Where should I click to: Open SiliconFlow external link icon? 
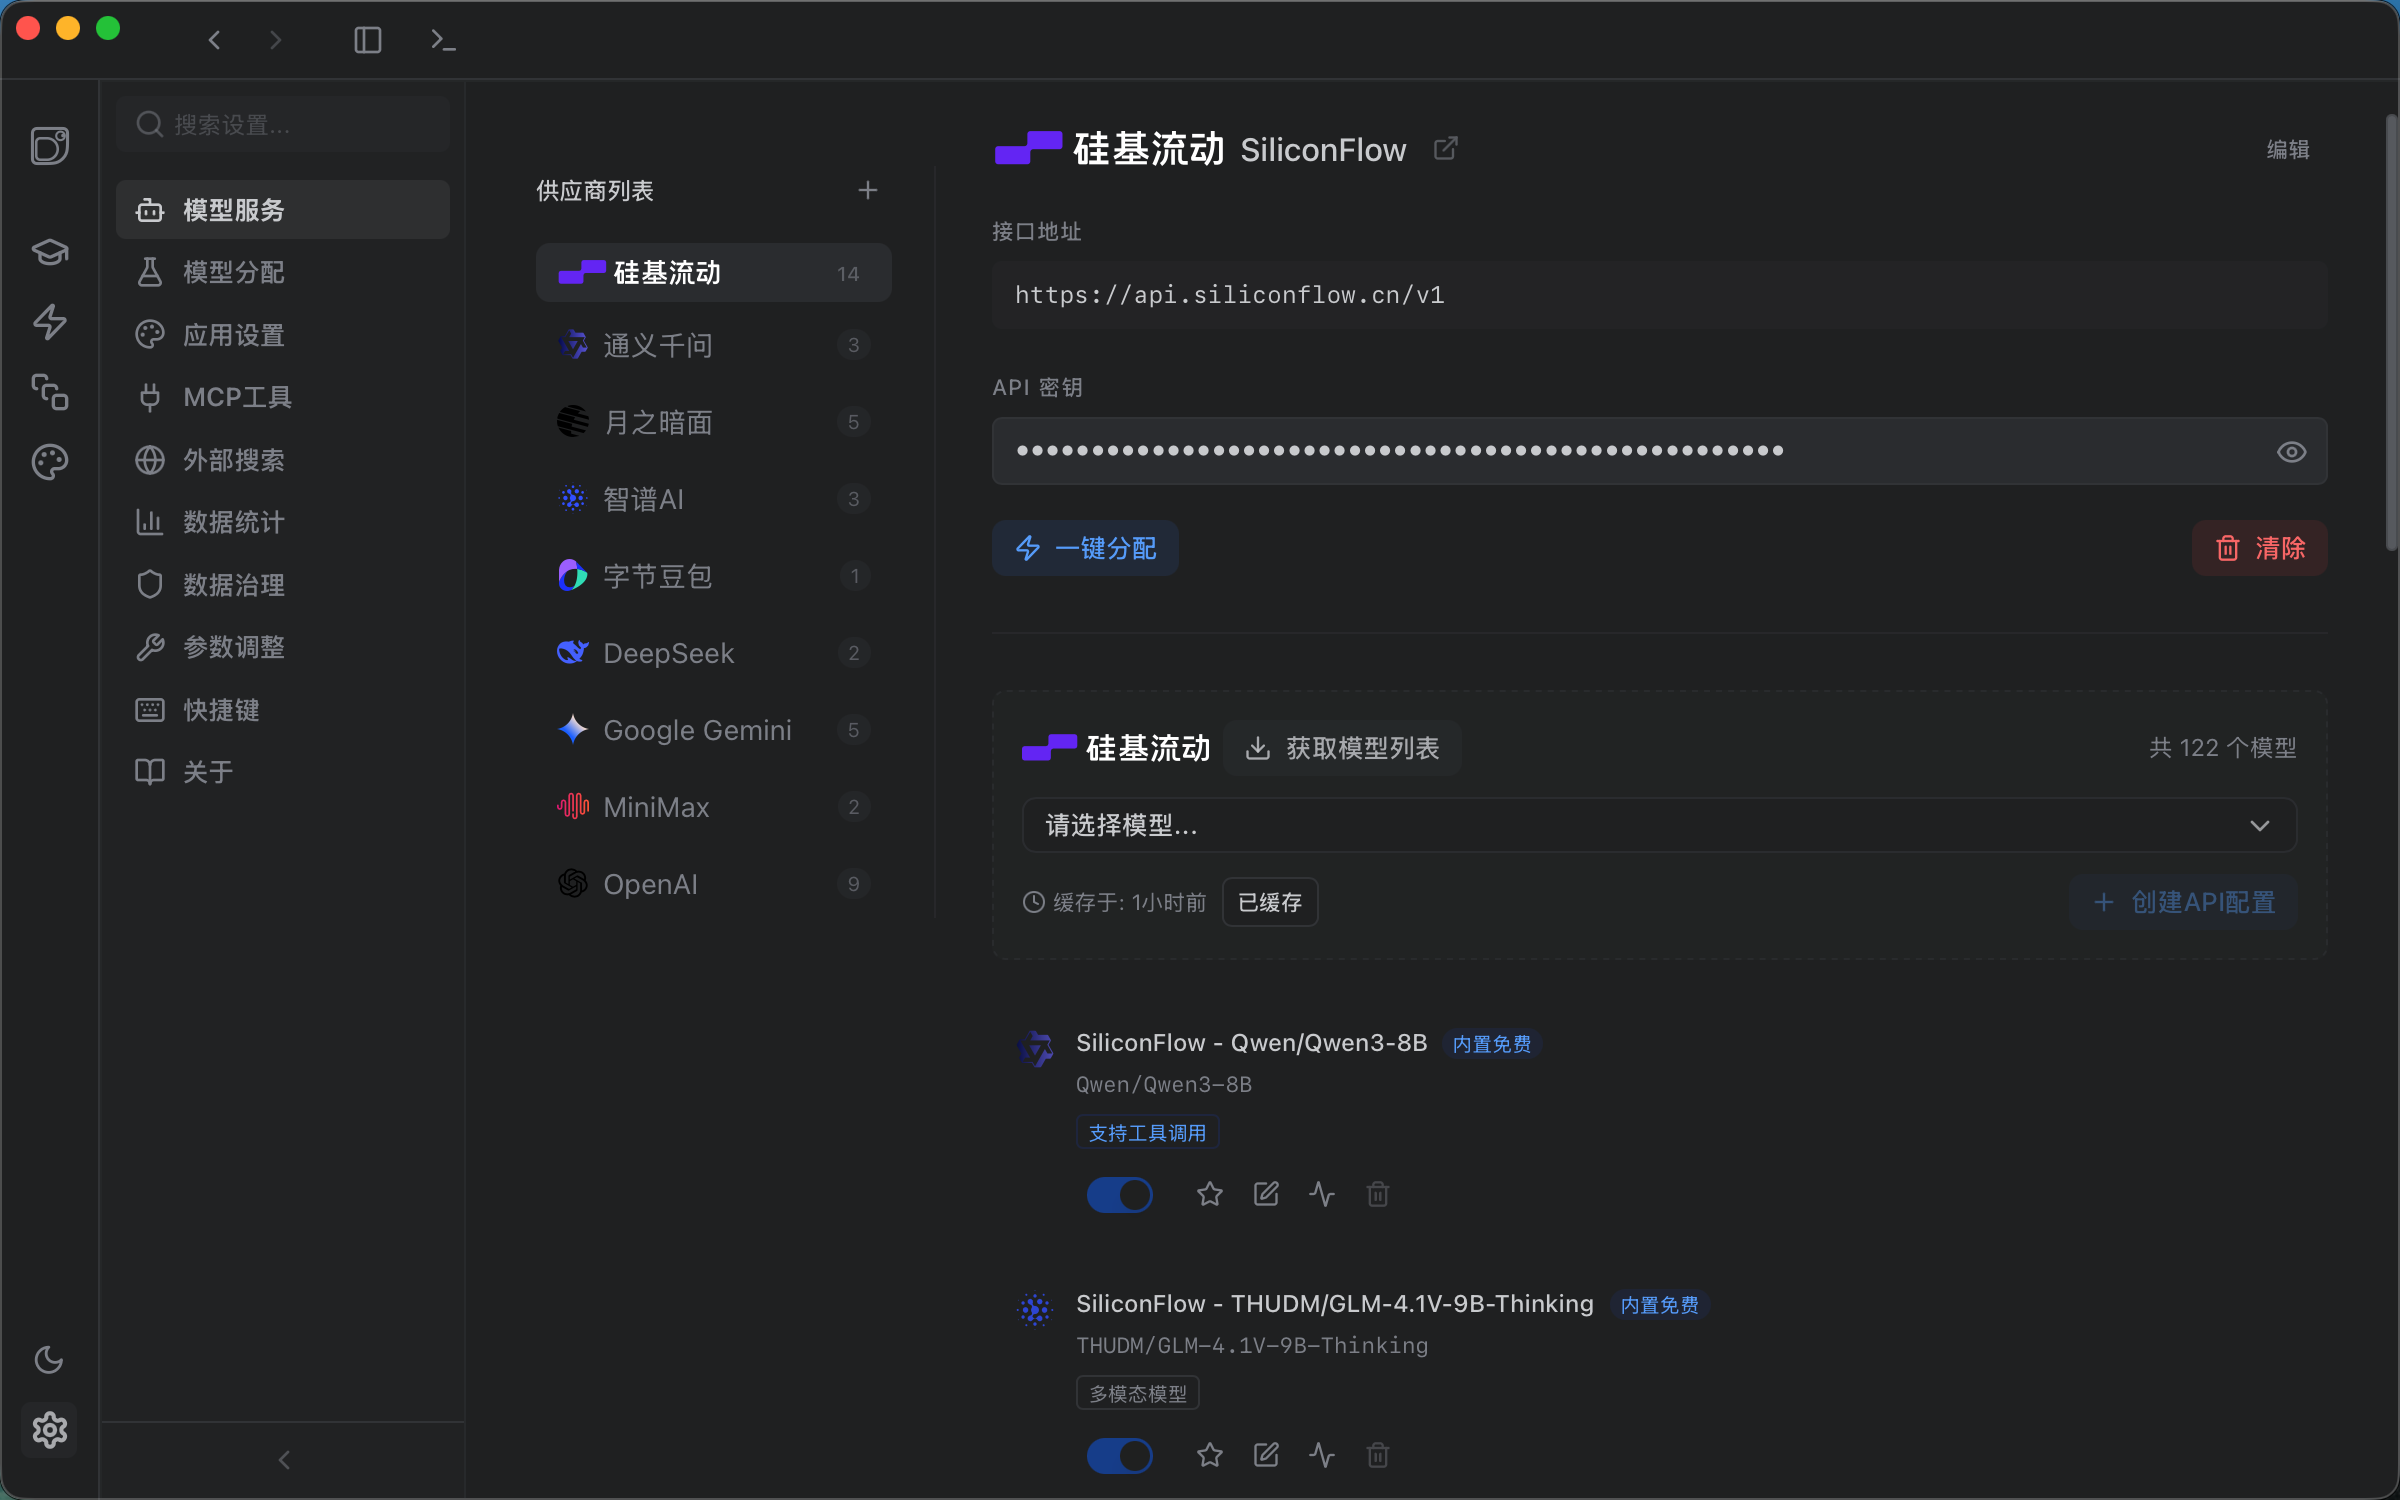(1445, 149)
